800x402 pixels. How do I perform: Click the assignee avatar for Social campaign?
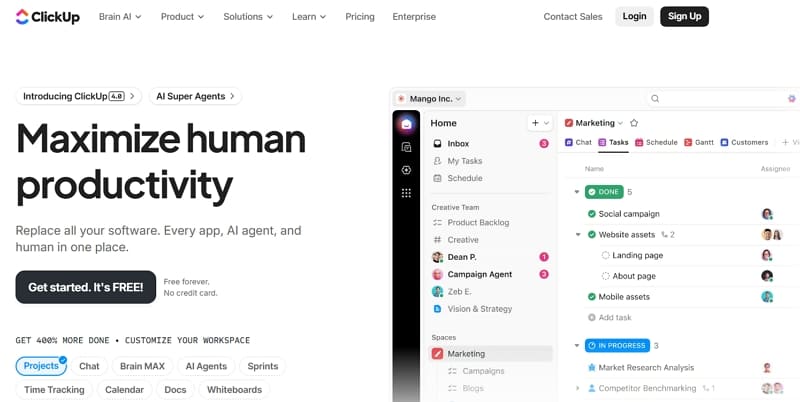click(767, 214)
